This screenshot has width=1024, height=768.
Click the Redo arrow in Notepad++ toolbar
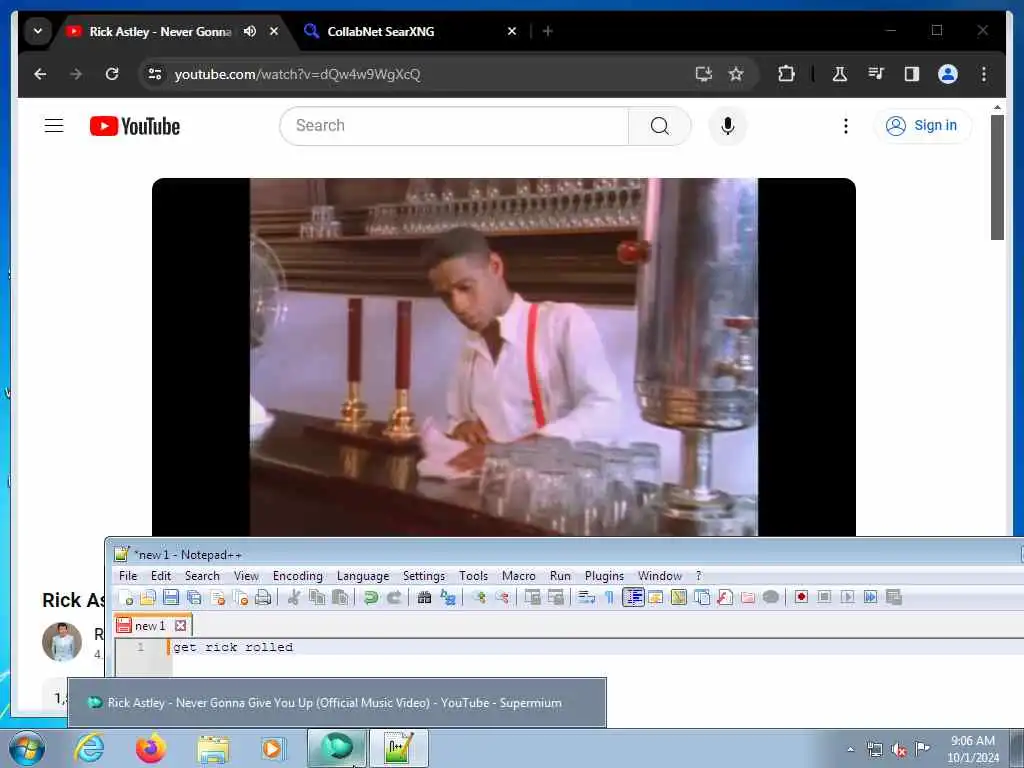(394, 598)
